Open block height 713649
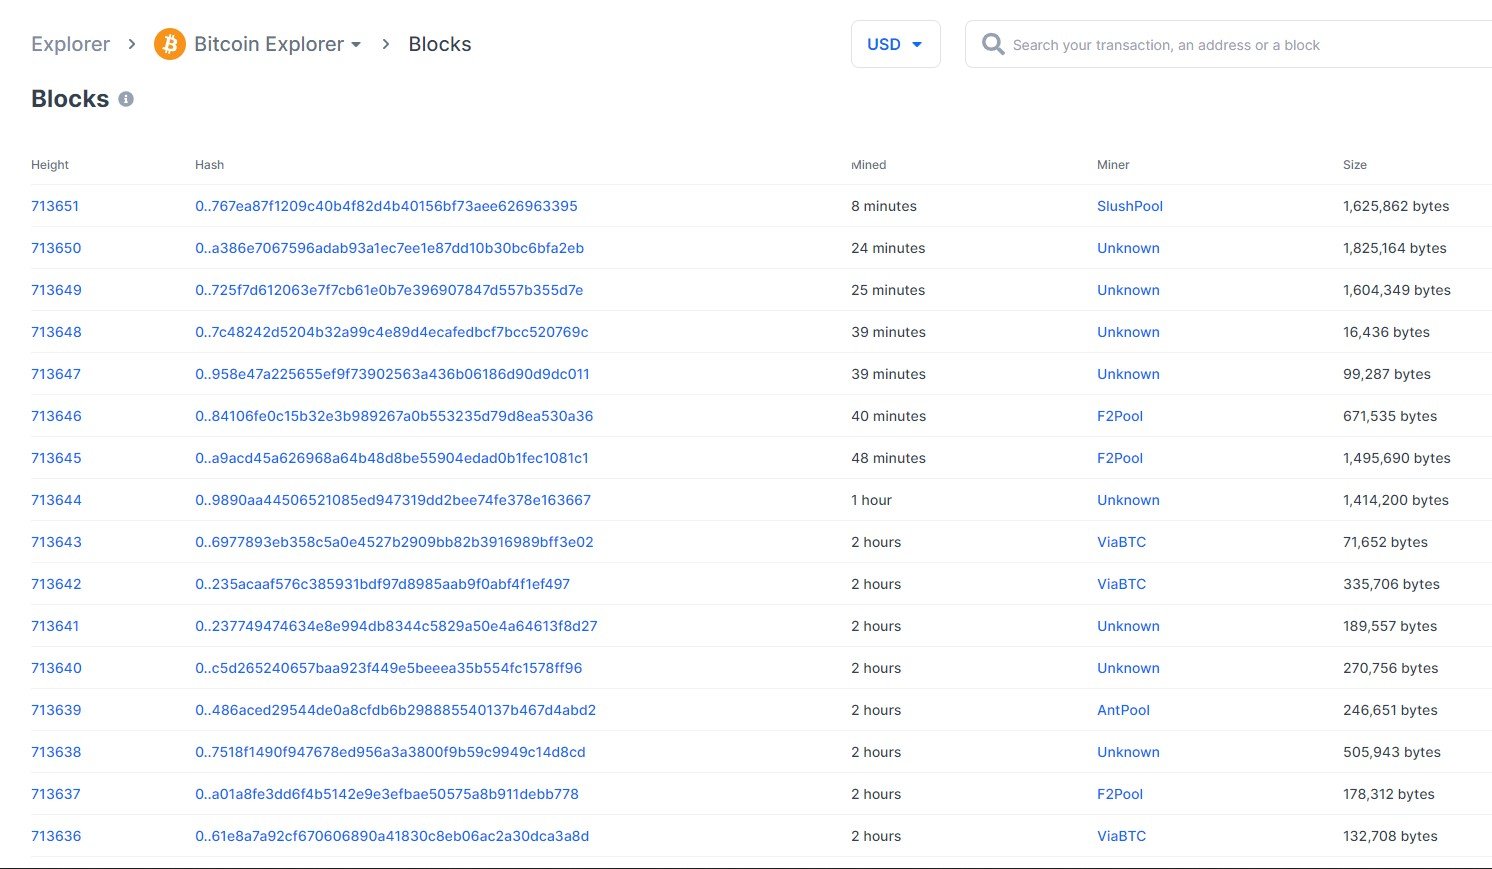 point(56,290)
